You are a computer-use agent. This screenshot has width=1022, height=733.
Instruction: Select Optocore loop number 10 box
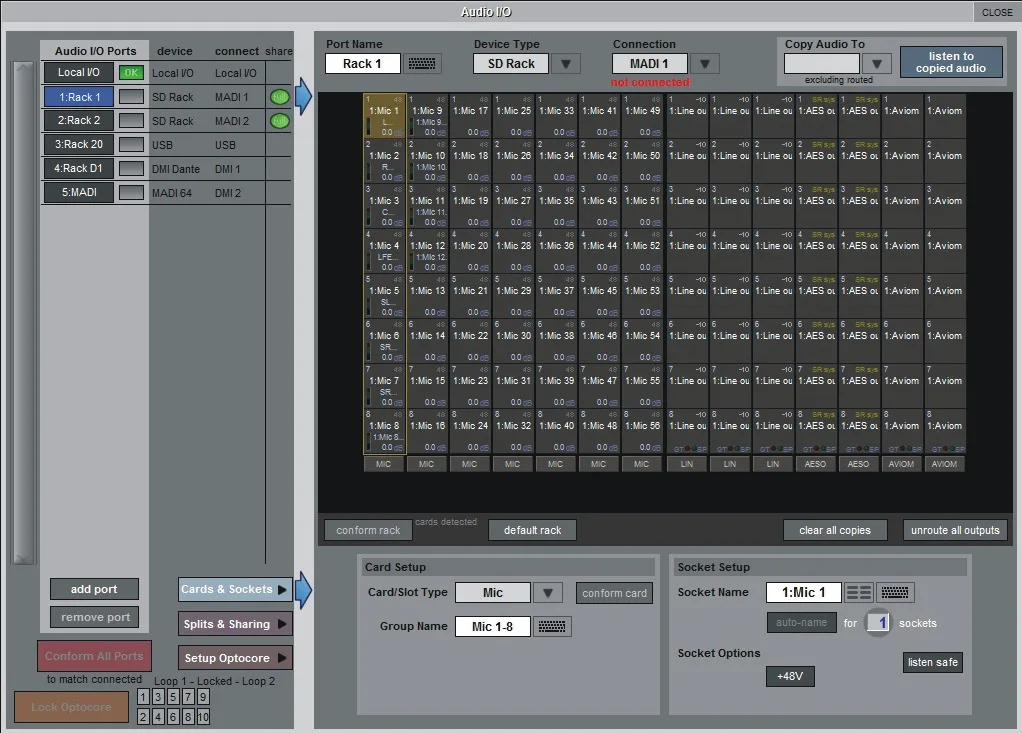(203, 717)
